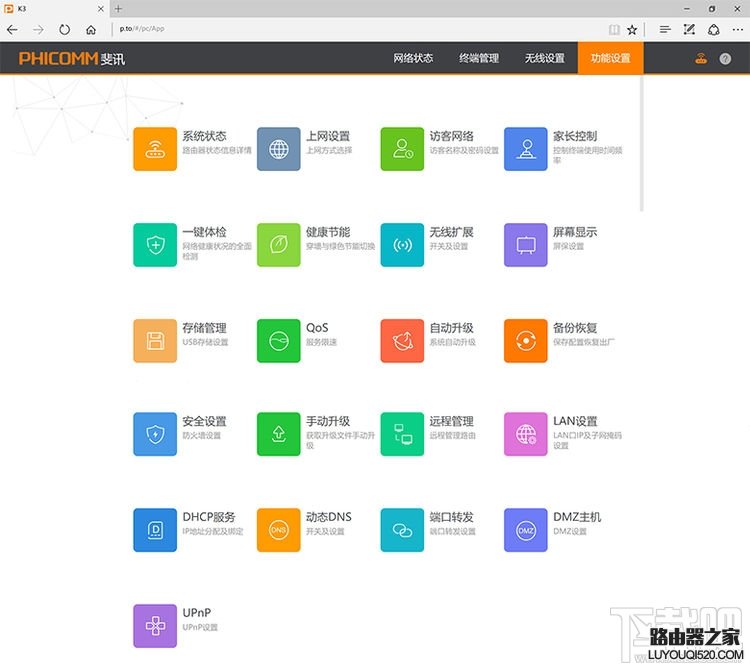Open the 上网设置 globe icon
This screenshot has width=750, height=668.
click(278, 149)
